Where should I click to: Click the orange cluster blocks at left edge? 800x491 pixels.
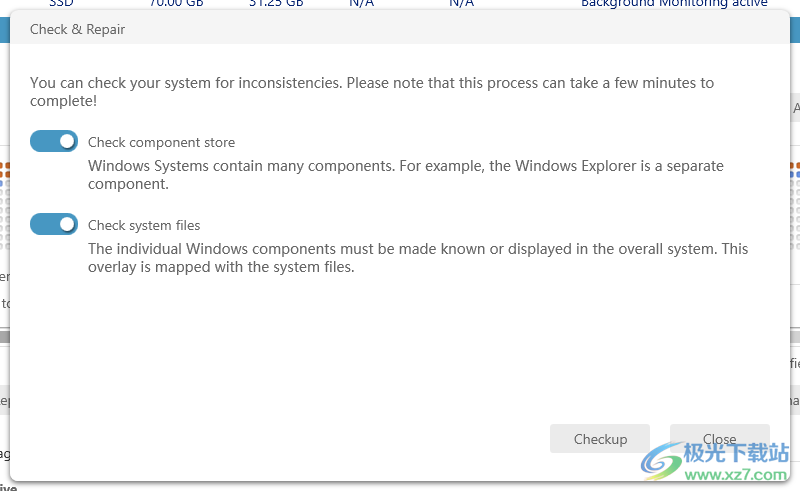pyautogui.click(x=5, y=170)
